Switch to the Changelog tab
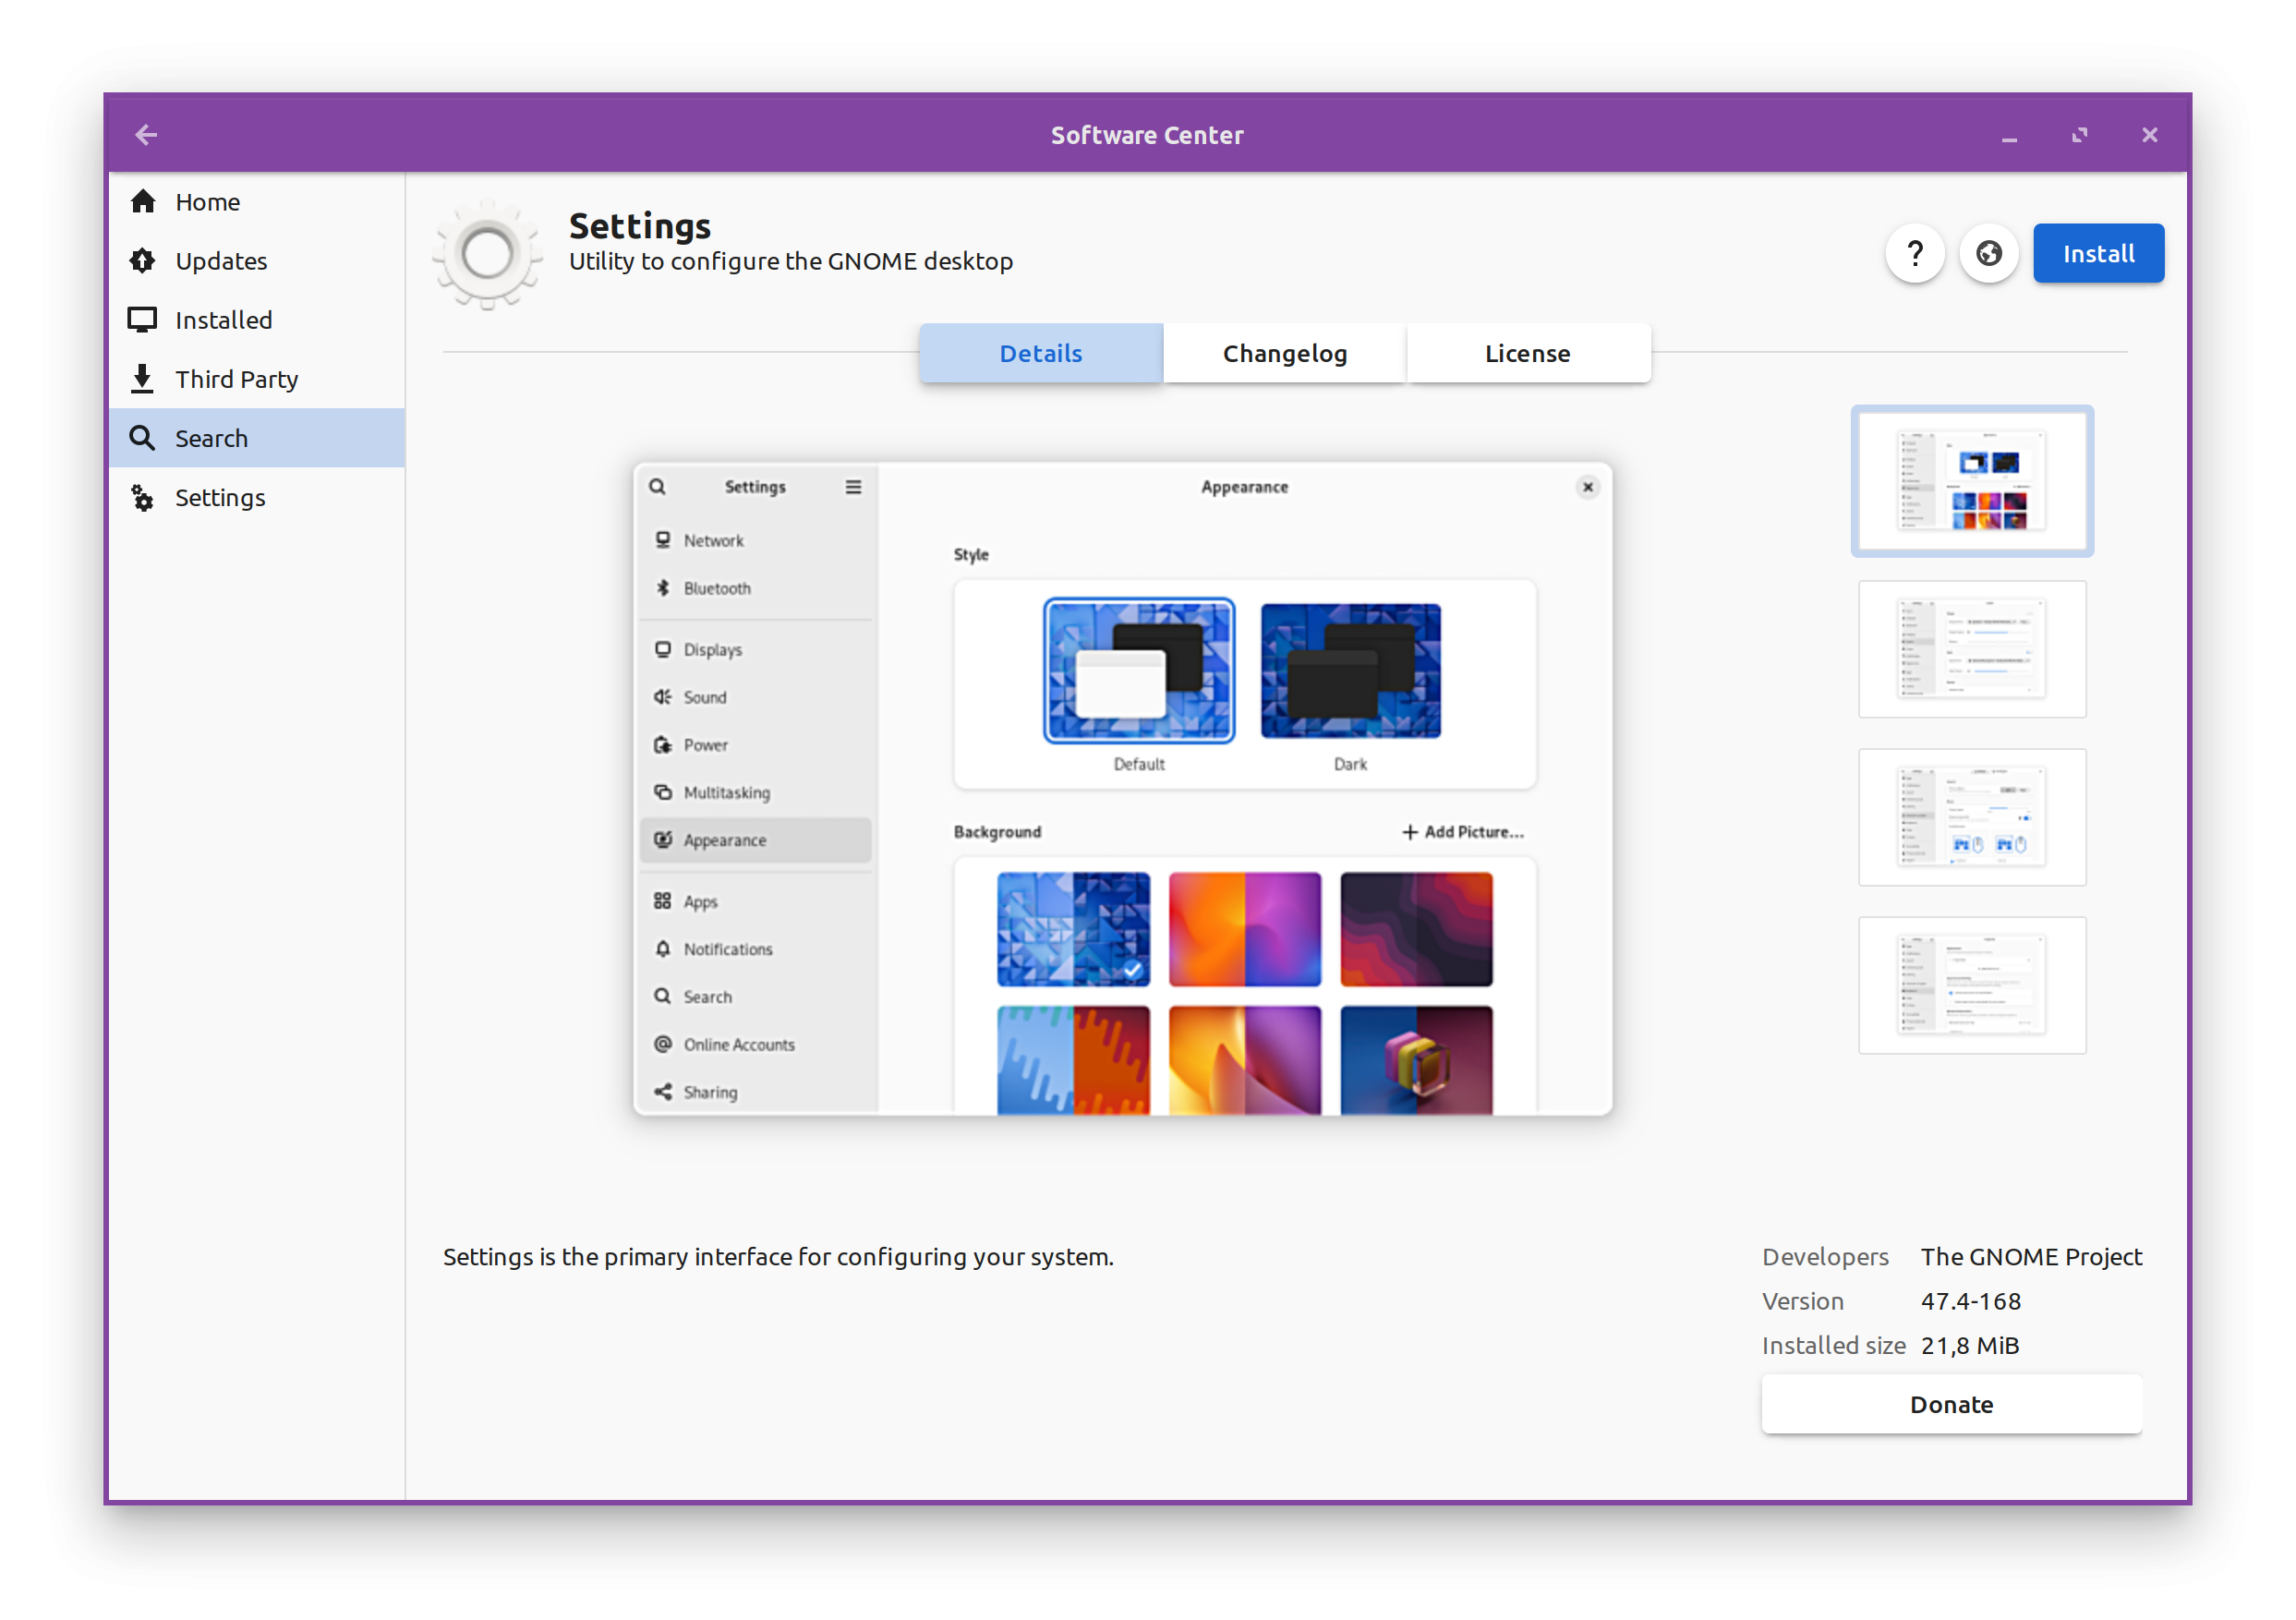Viewport: 2296px width, 1620px height. pyautogui.click(x=1284, y=353)
